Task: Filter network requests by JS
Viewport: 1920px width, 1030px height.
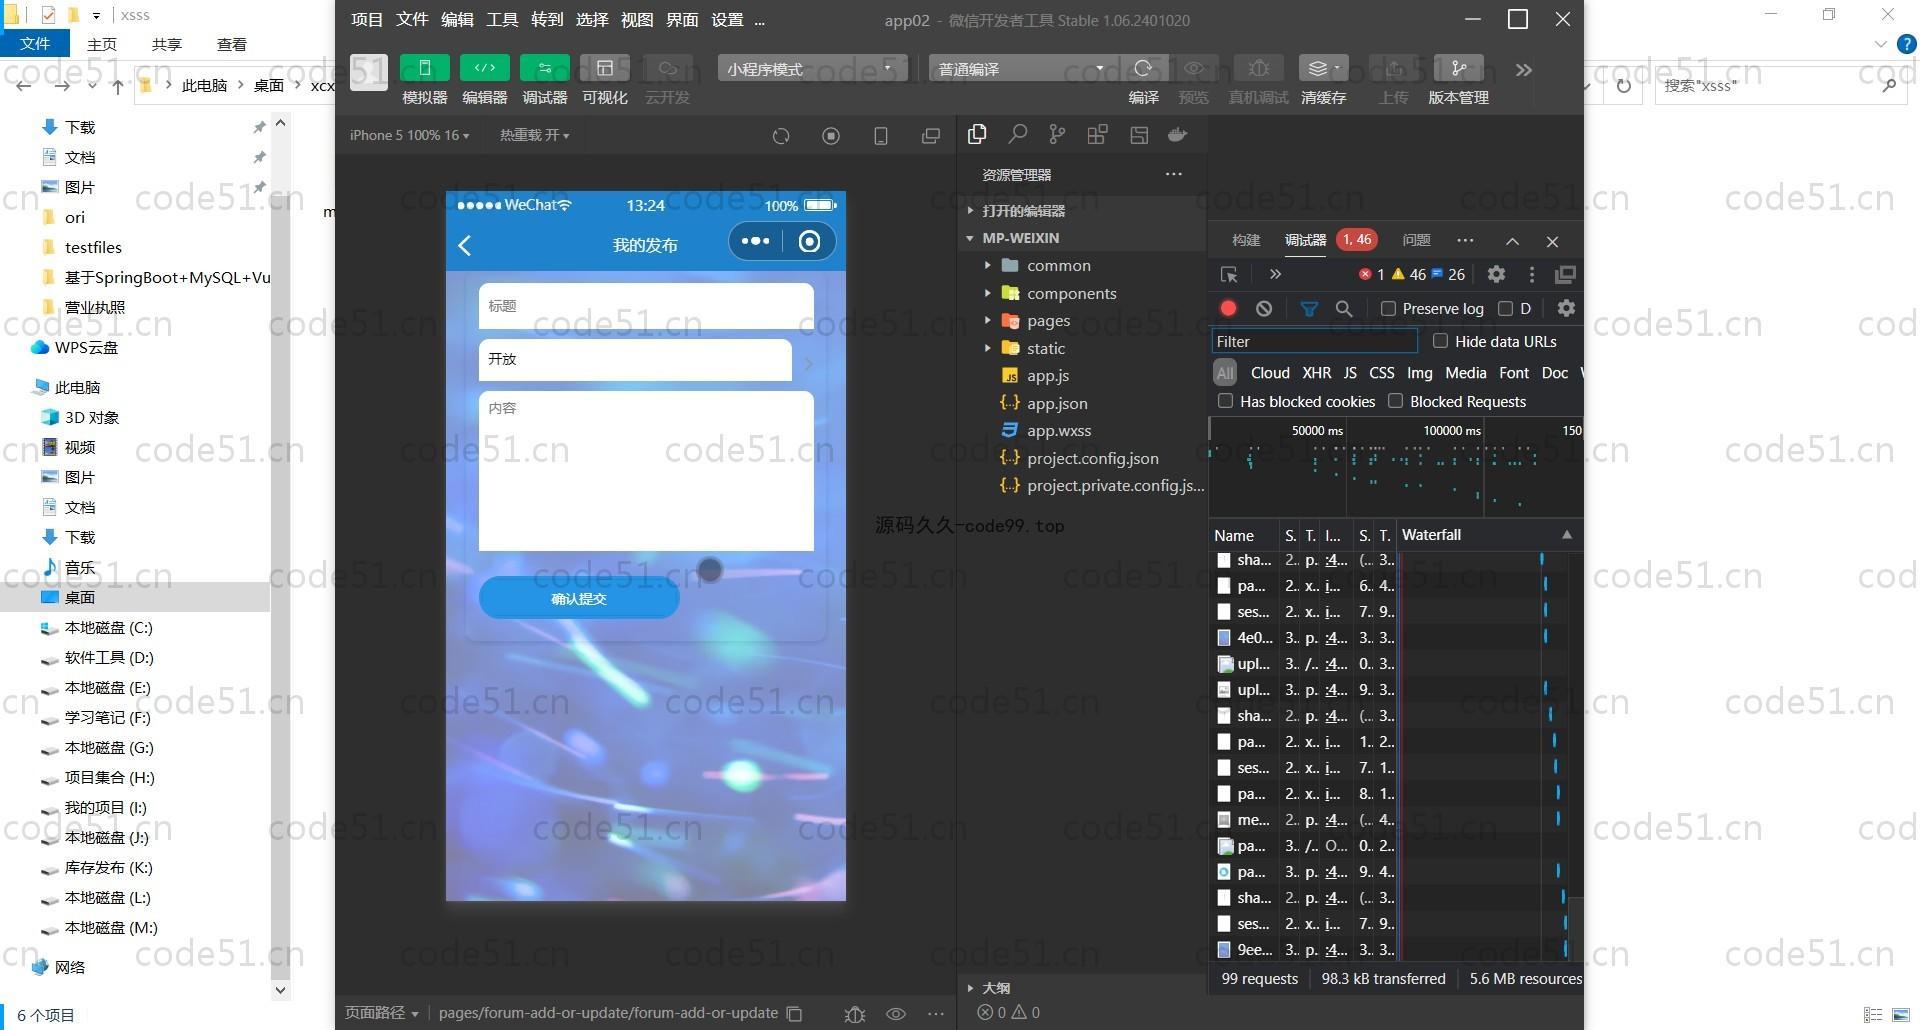Action: point(1350,372)
